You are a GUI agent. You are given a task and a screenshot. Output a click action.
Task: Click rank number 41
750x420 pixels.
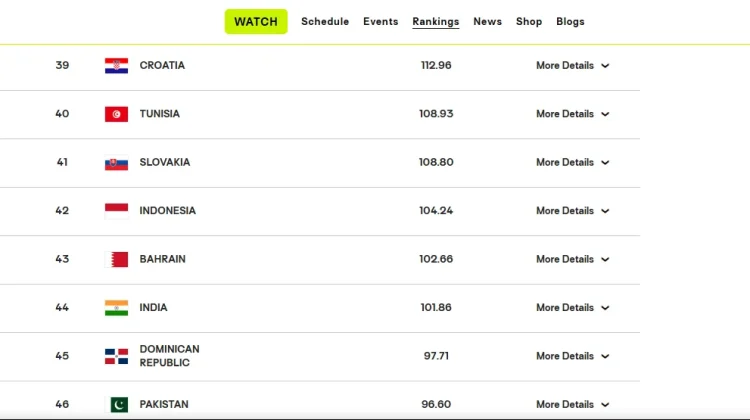coord(62,162)
